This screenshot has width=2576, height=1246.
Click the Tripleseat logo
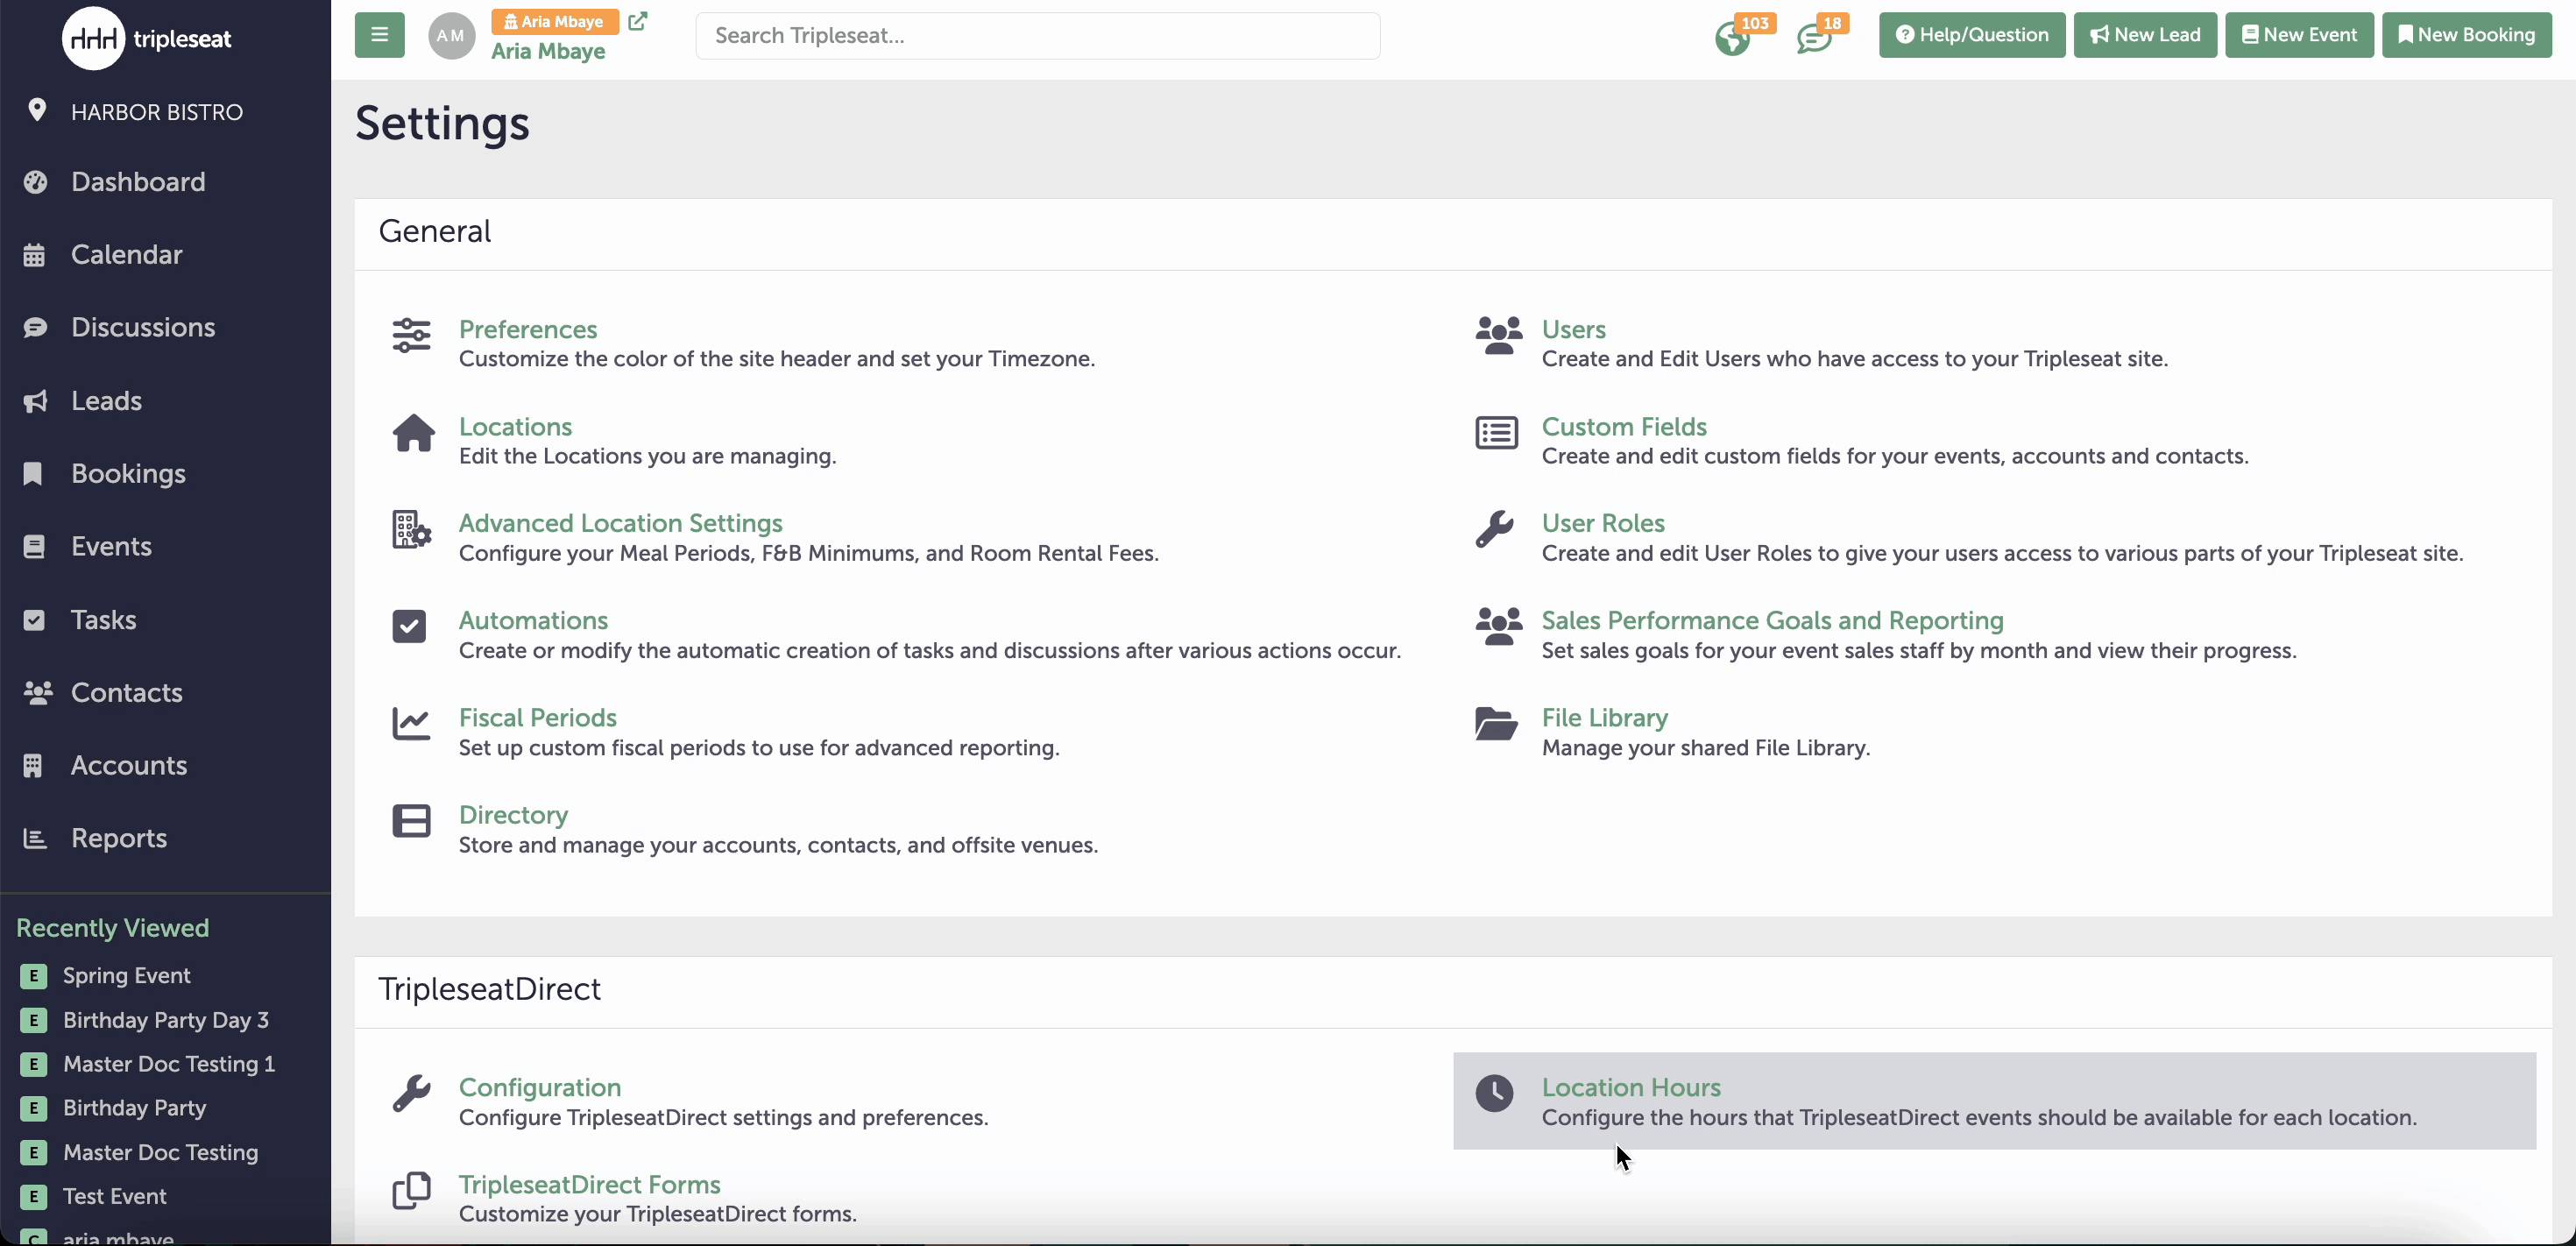pyautogui.click(x=147, y=38)
